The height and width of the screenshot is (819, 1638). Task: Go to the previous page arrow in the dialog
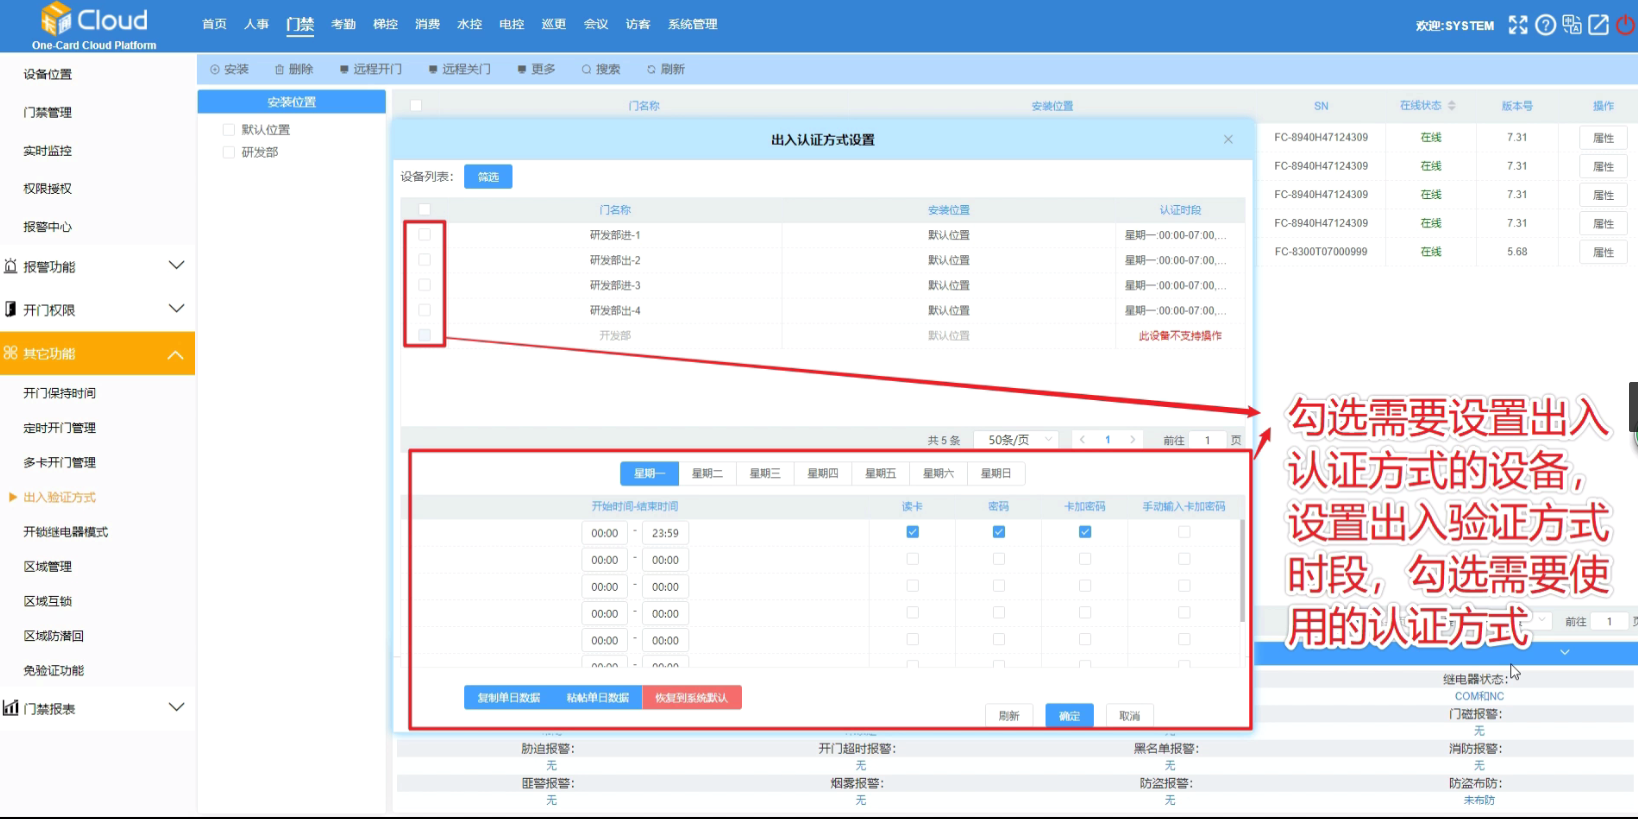click(x=1082, y=440)
